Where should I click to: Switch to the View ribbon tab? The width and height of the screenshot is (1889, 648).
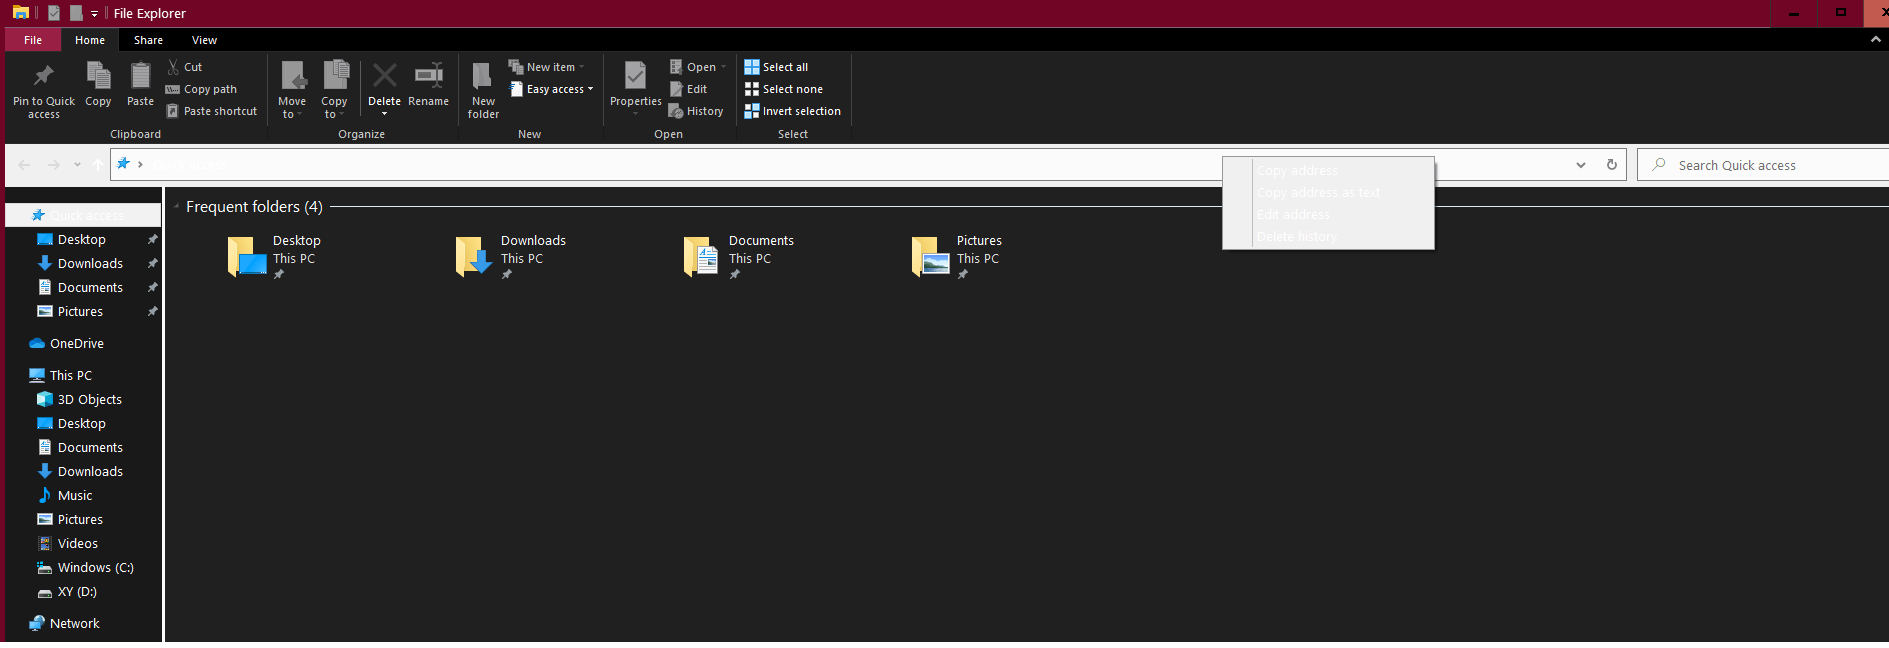tap(204, 40)
